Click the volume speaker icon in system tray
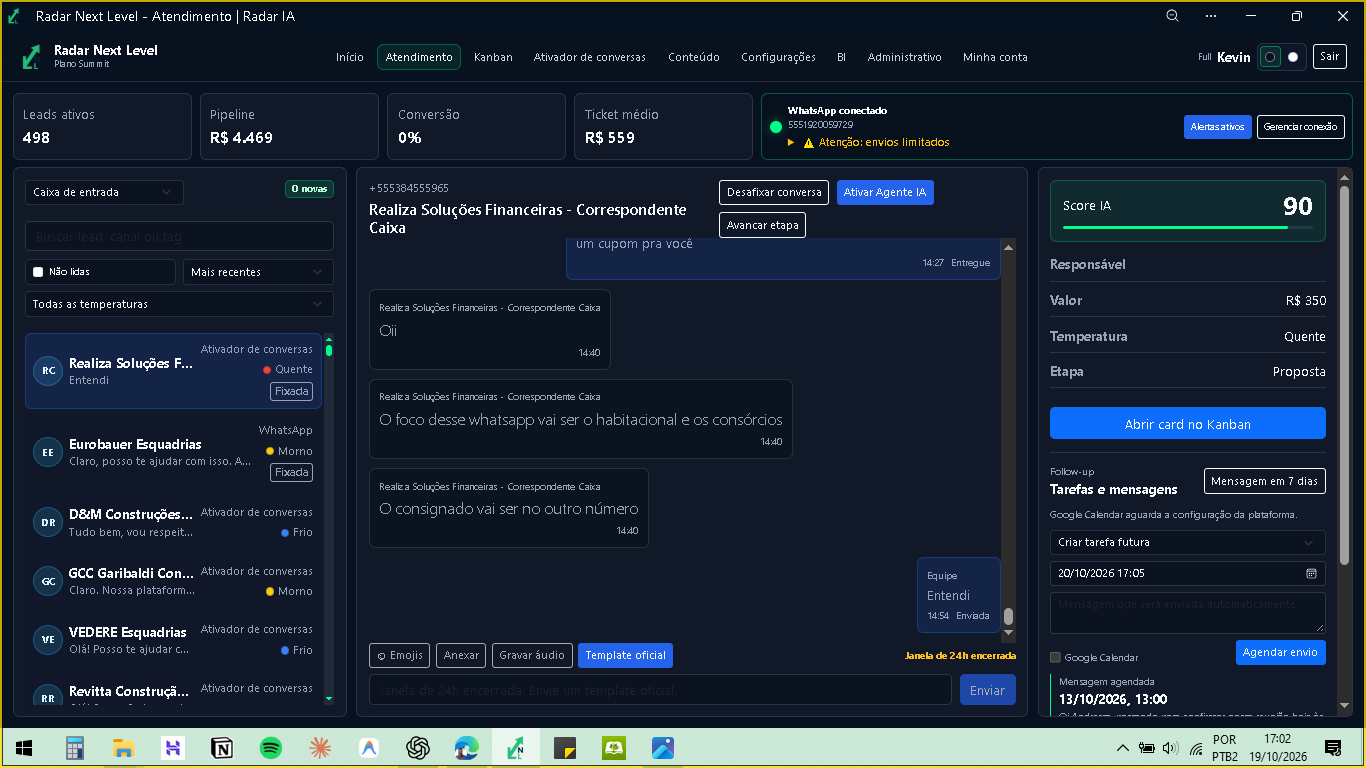 [1171, 748]
